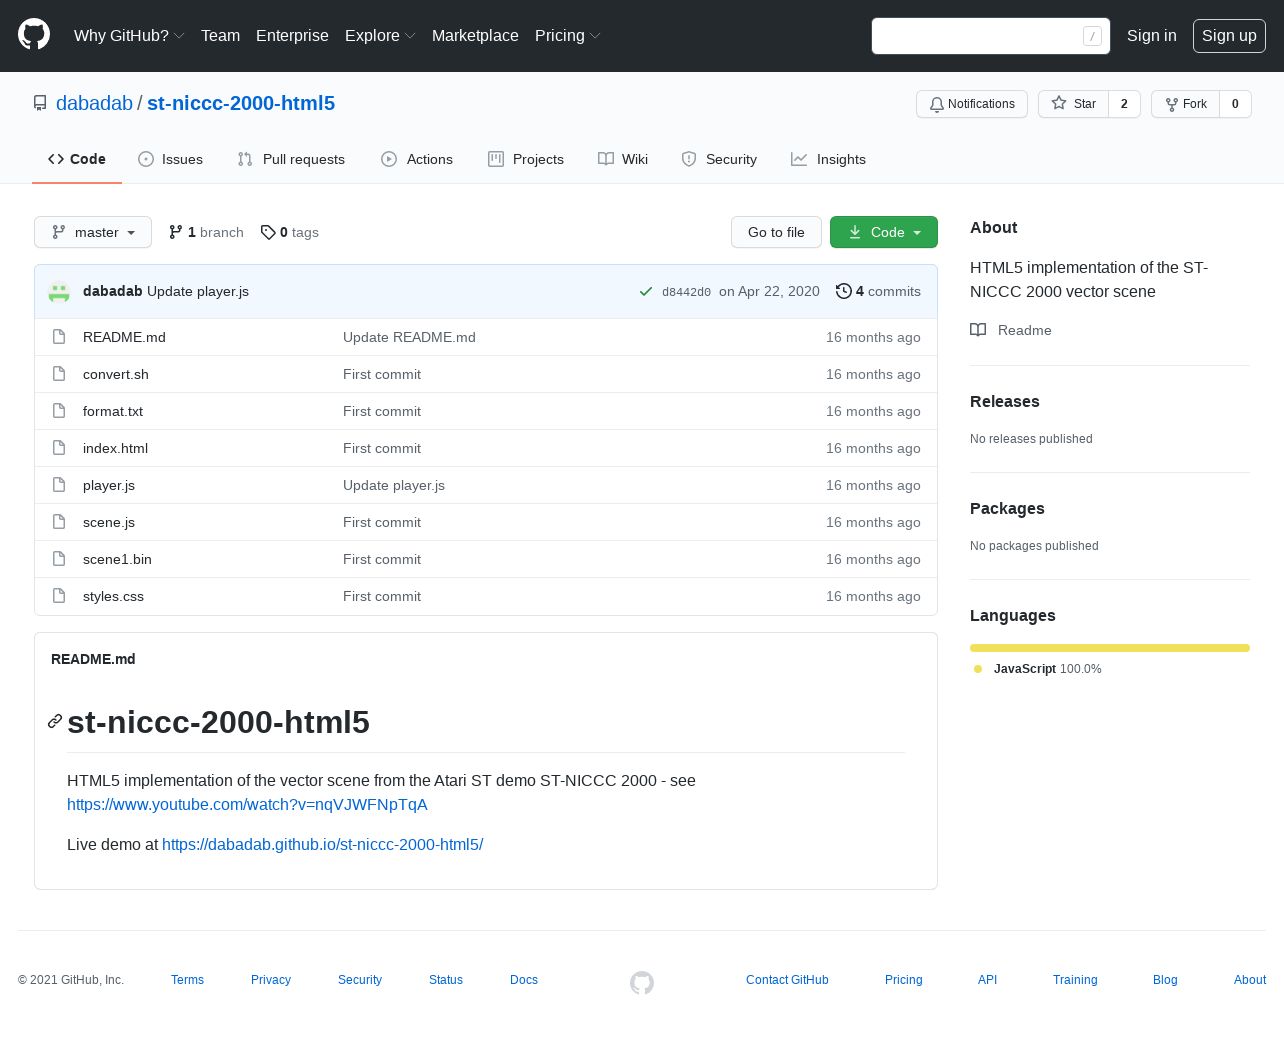
Task: Open the Wiki tab
Action: pos(623,159)
